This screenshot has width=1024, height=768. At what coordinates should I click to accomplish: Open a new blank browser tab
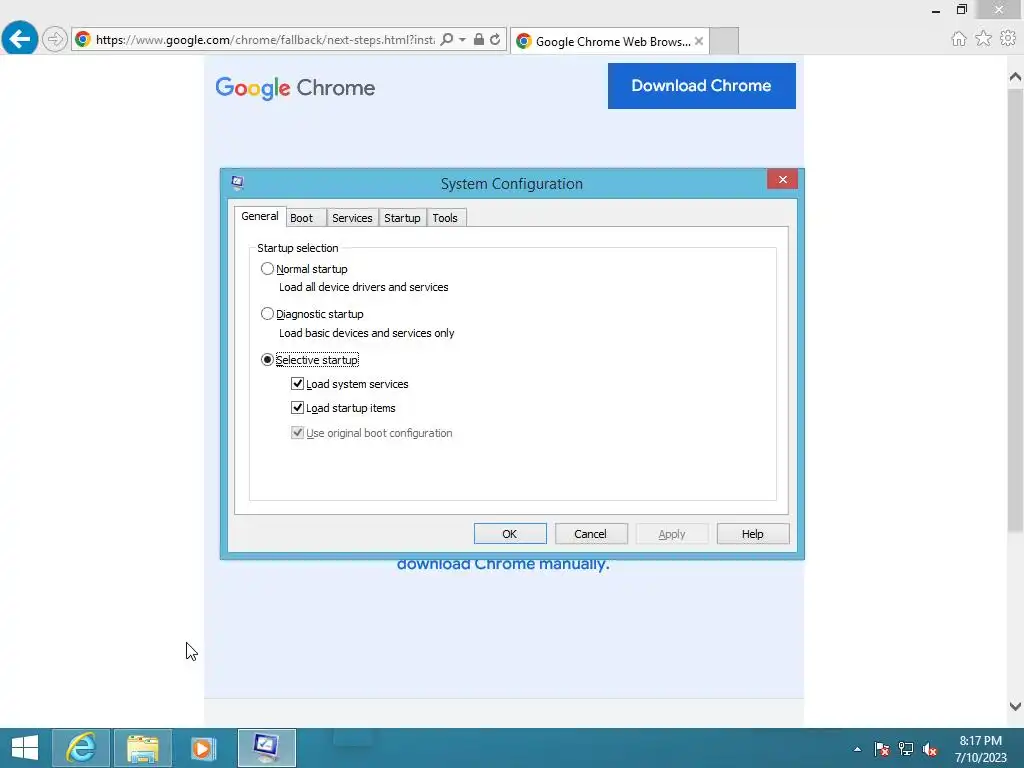[724, 40]
